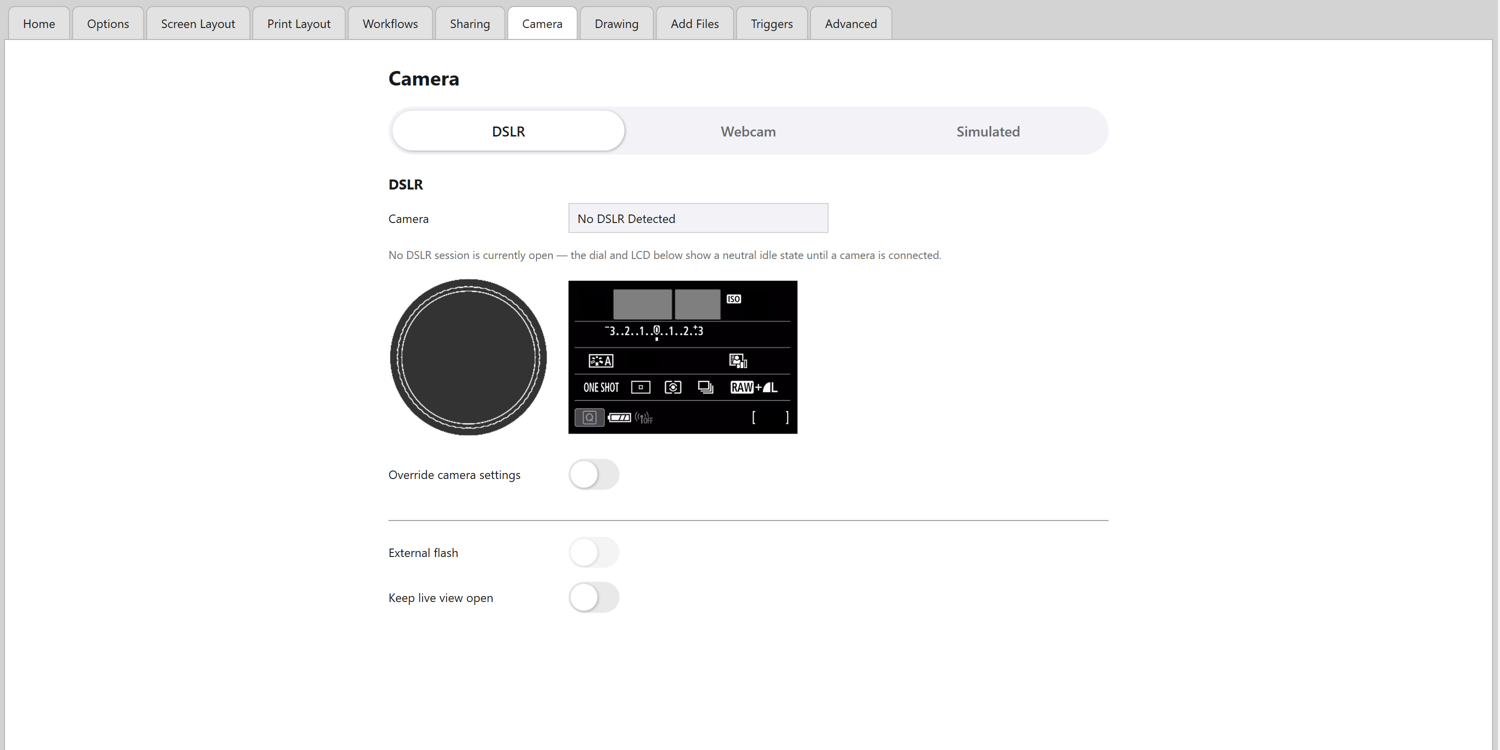Open the Camera selection dropdown
1500x750 pixels.
[x=698, y=218]
